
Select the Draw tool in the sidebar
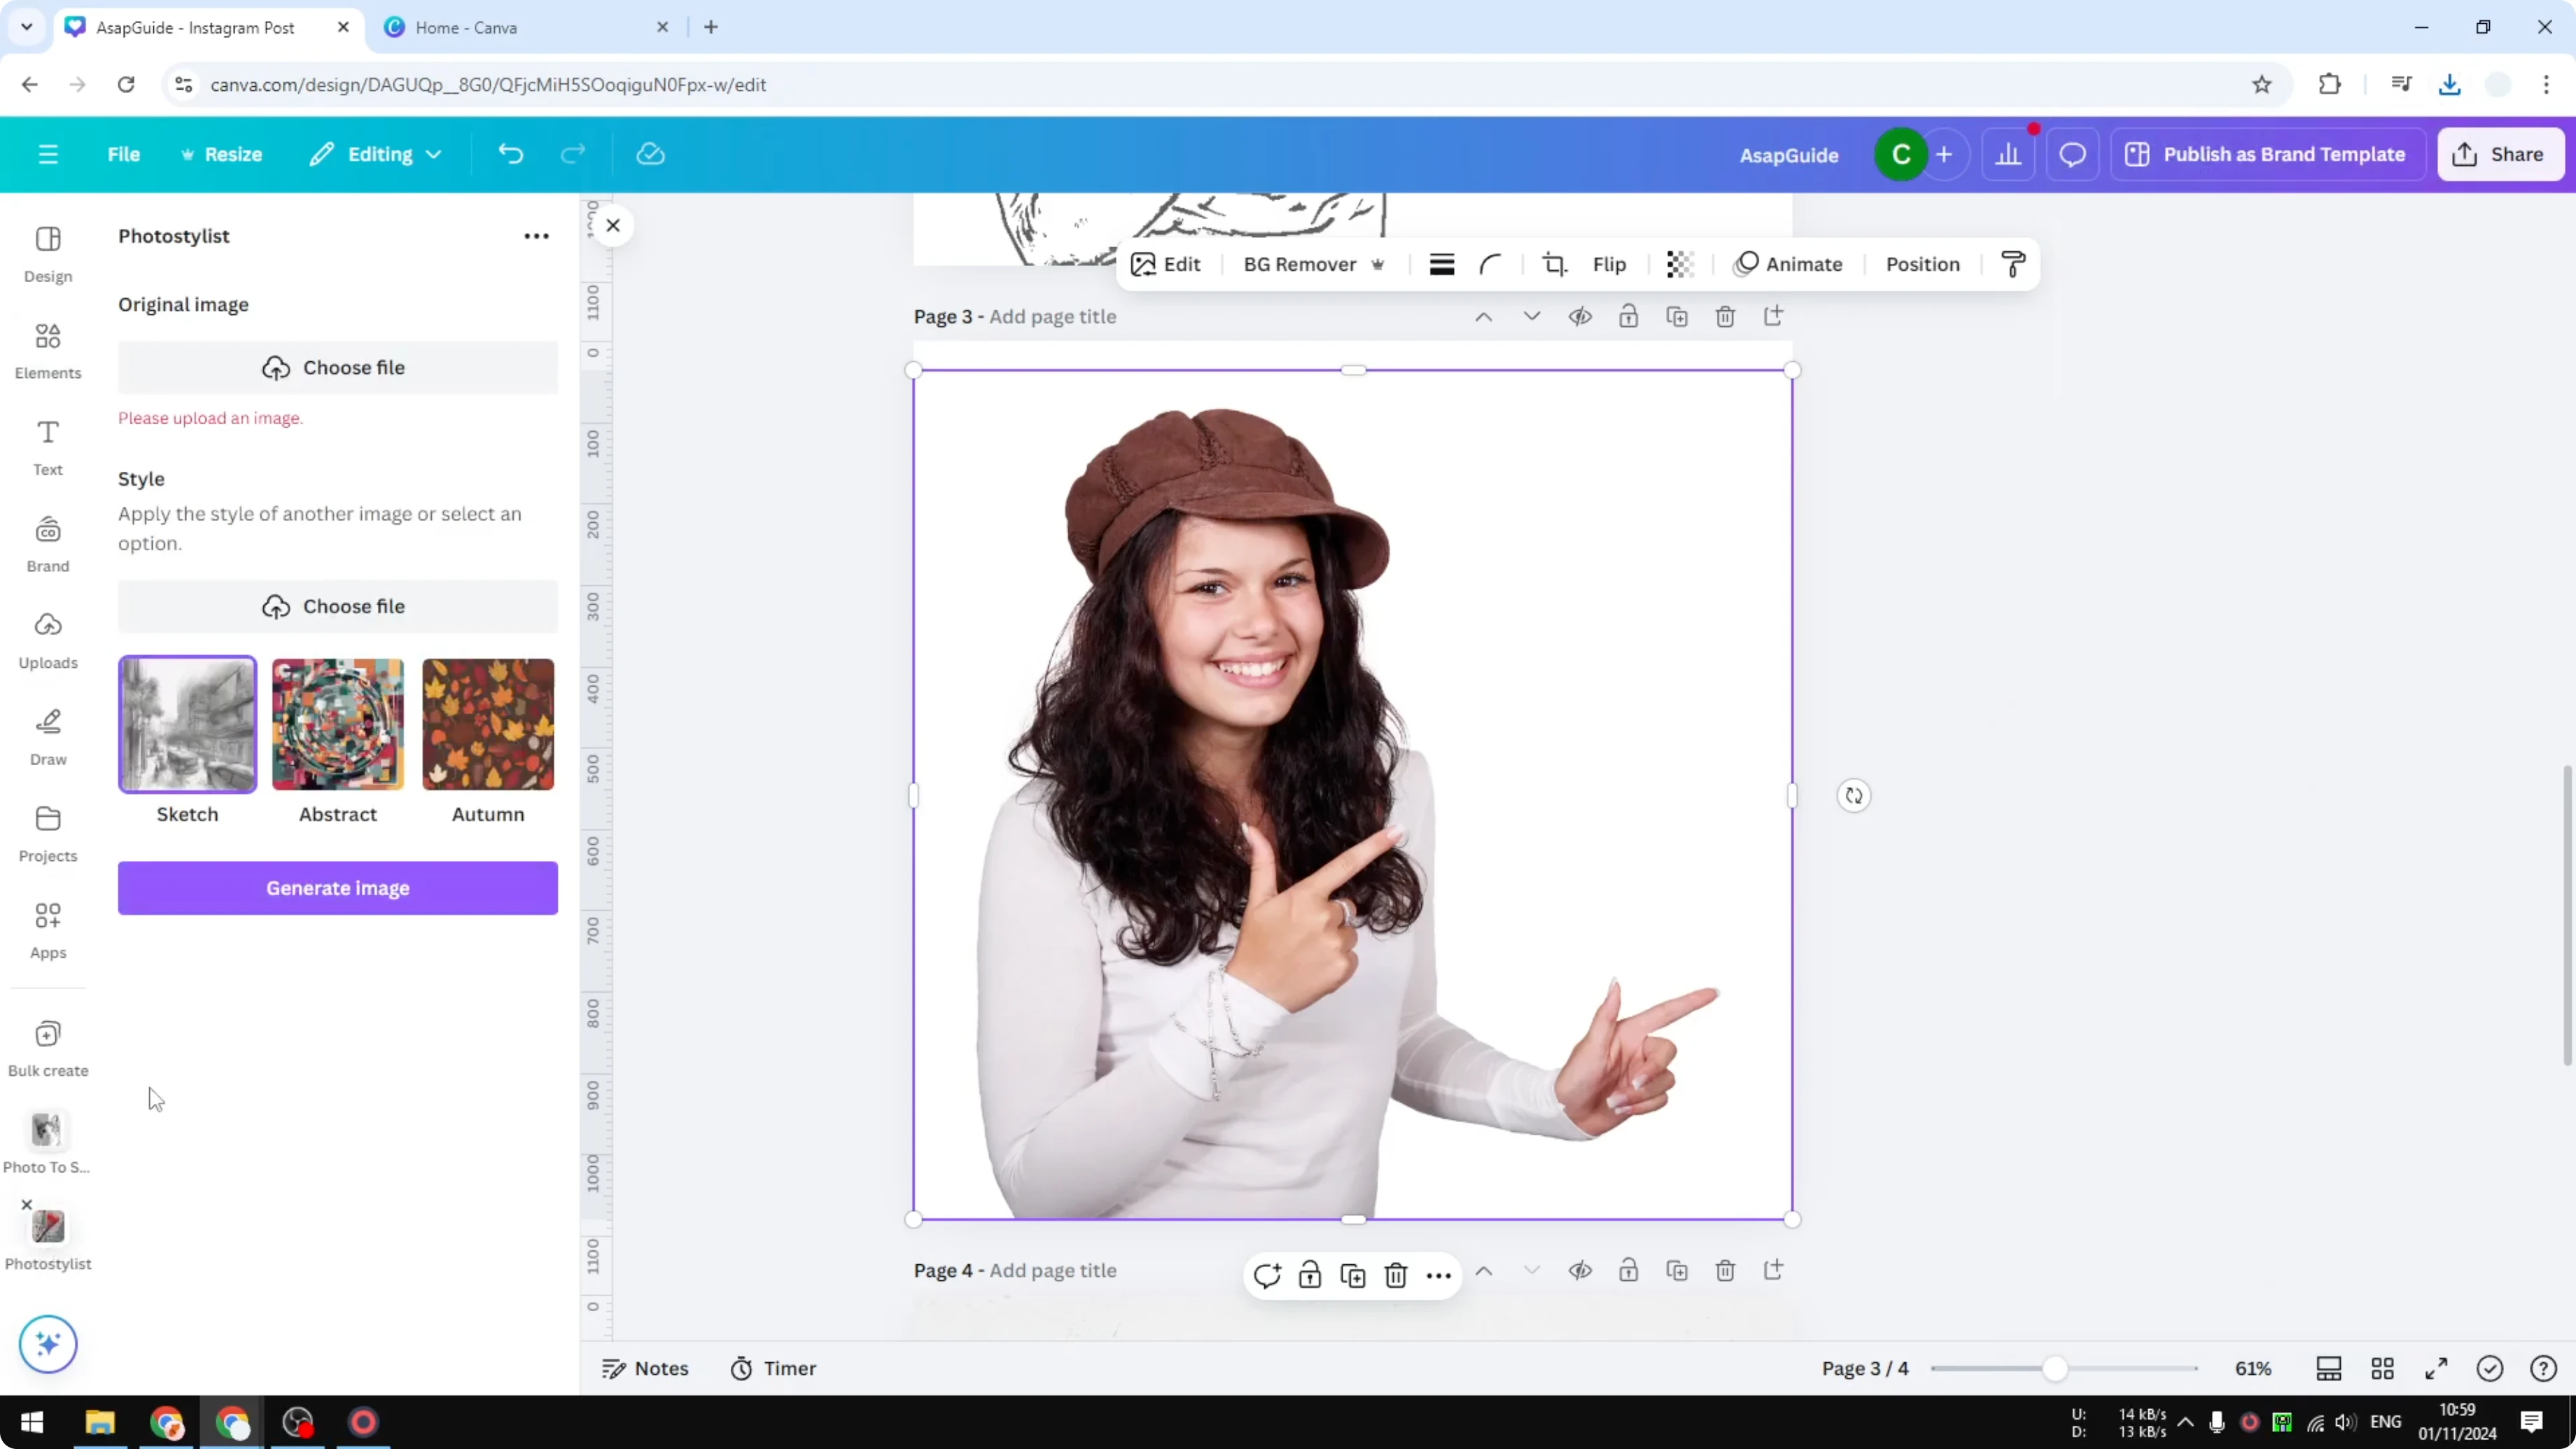tap(47, 736)
